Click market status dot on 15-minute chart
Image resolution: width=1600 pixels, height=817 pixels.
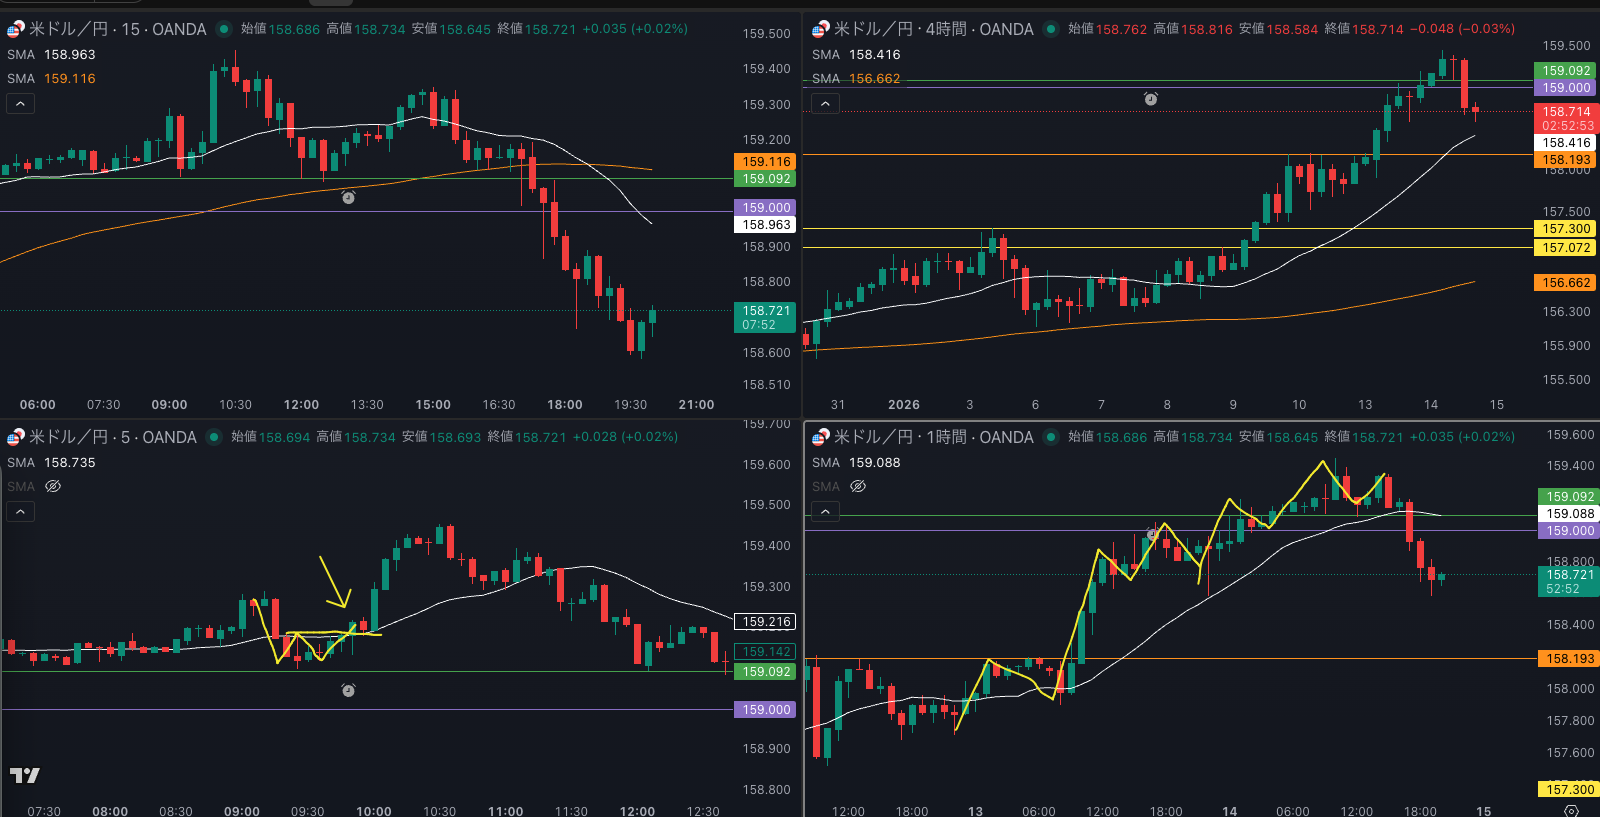click(x=224, y=29)
